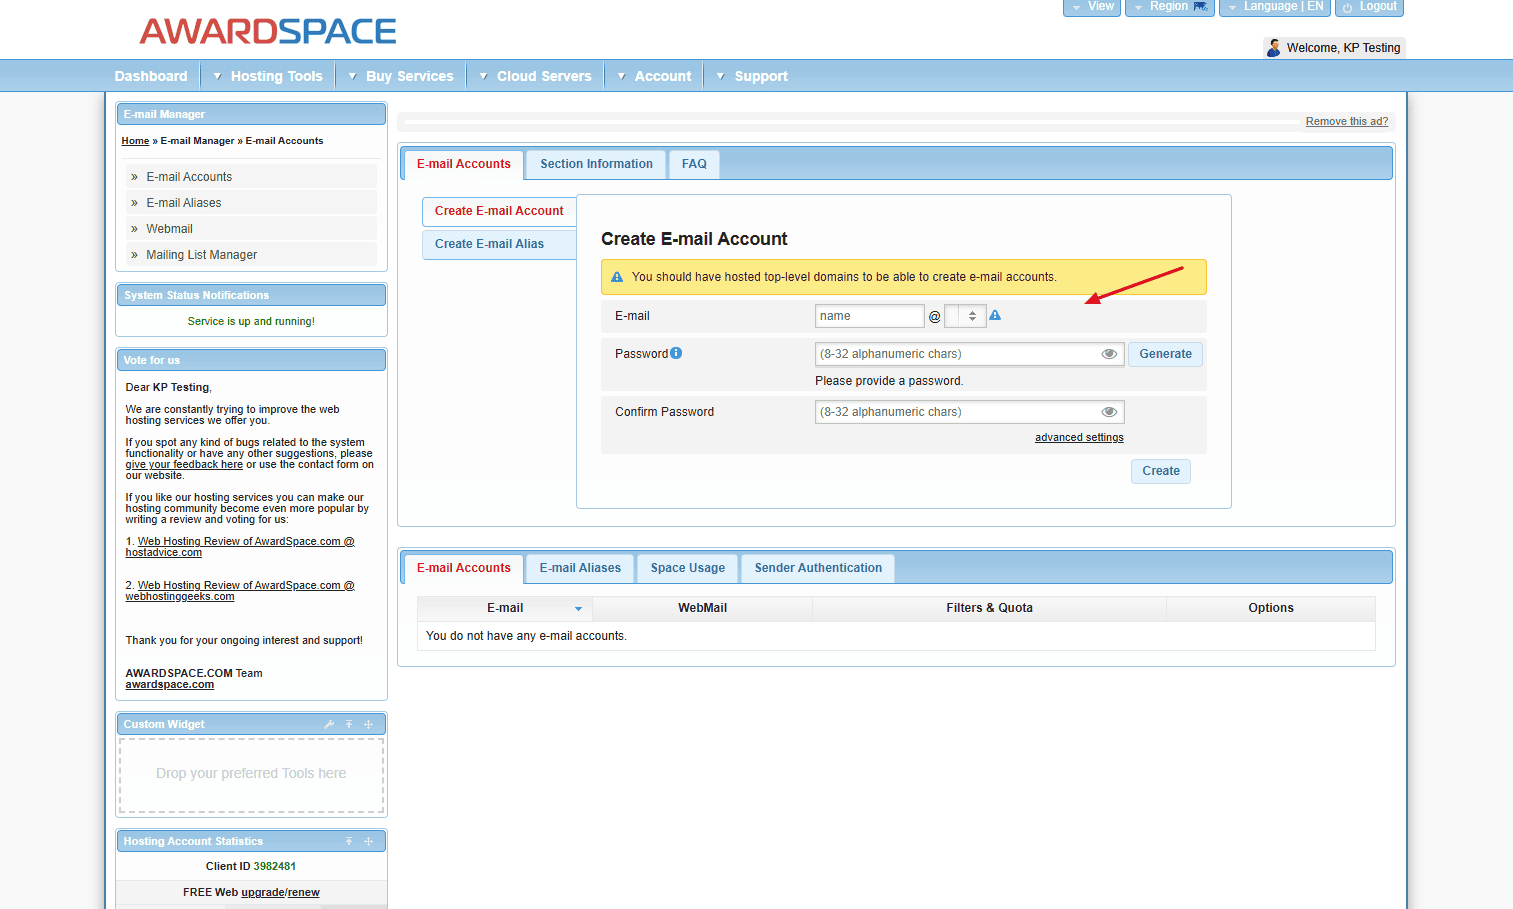Click warning triangle icon next to domain selector
Viewport: 1513px width, 909px height.
(x=995, y=315)
